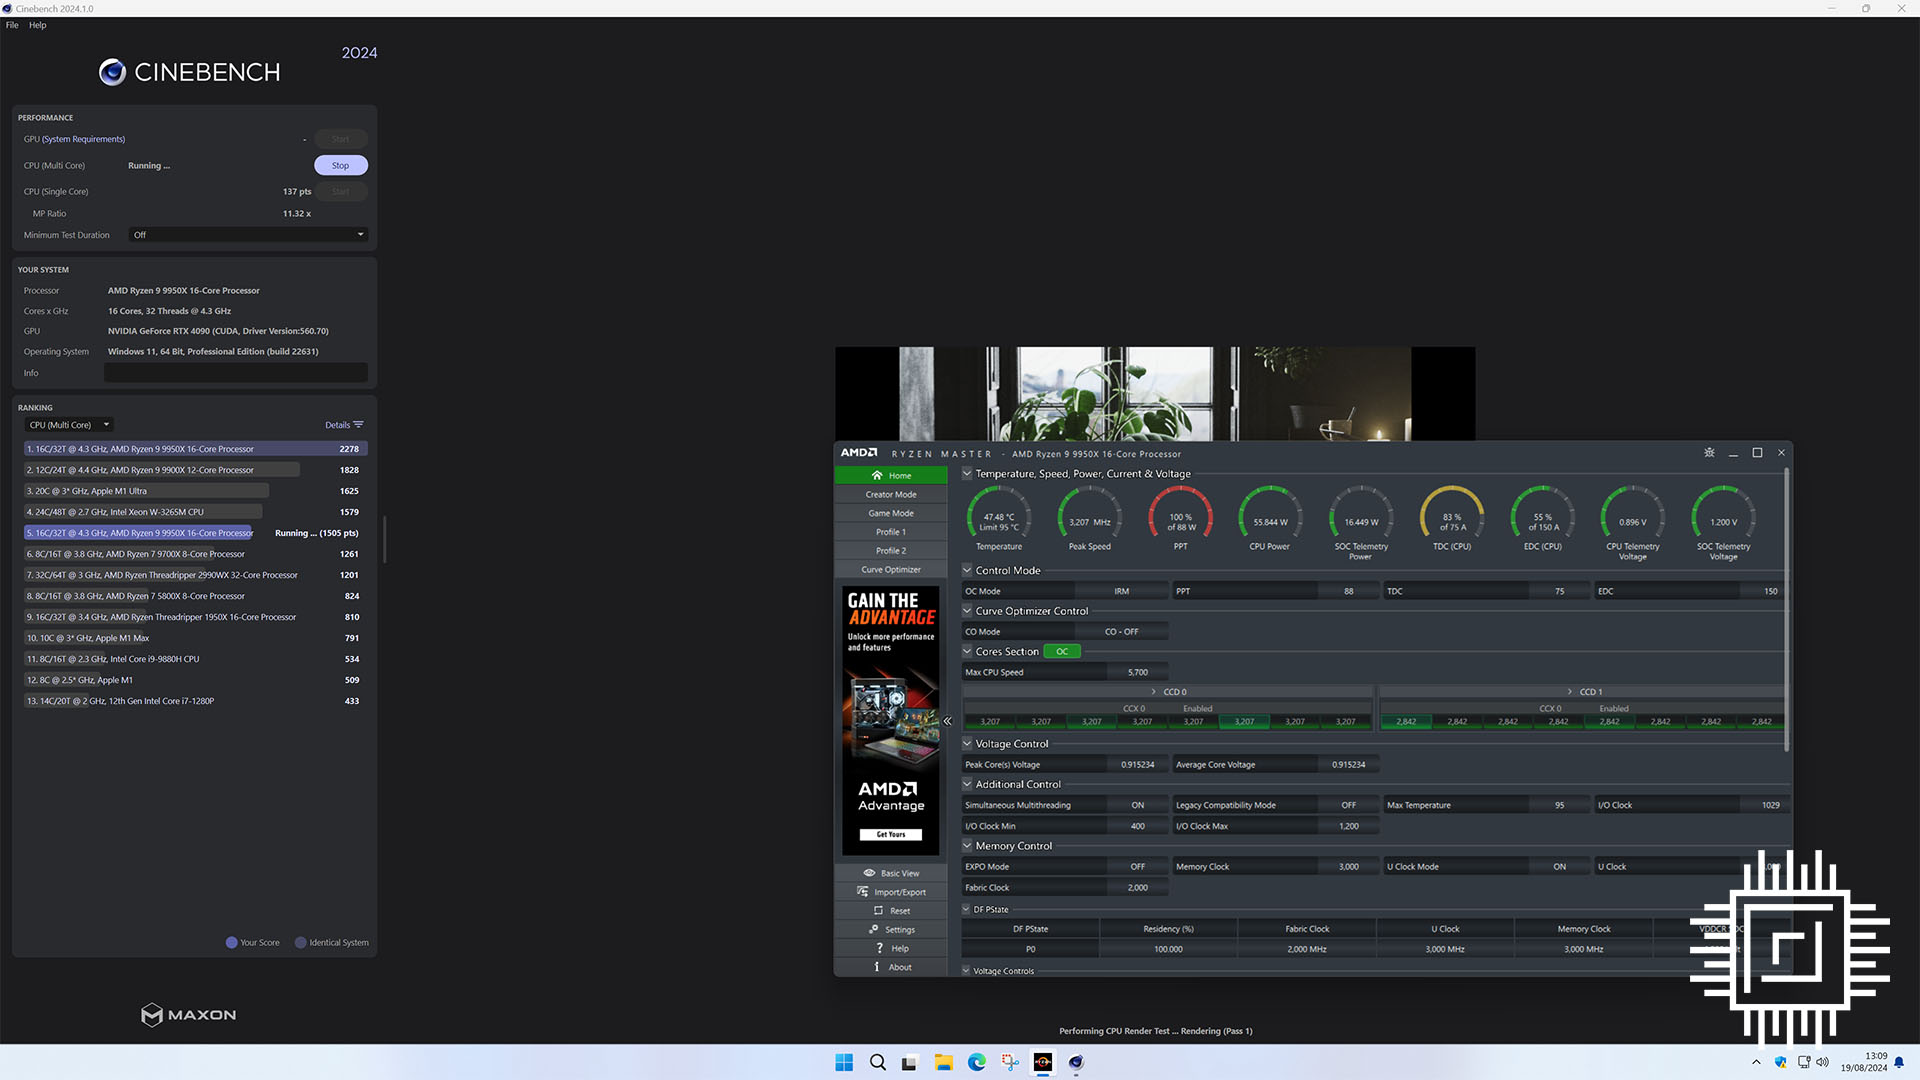Image resolution: width=1920 pixels, height=1080 pixels.
Task: Collapse the DF PState section
Action: 966,910
